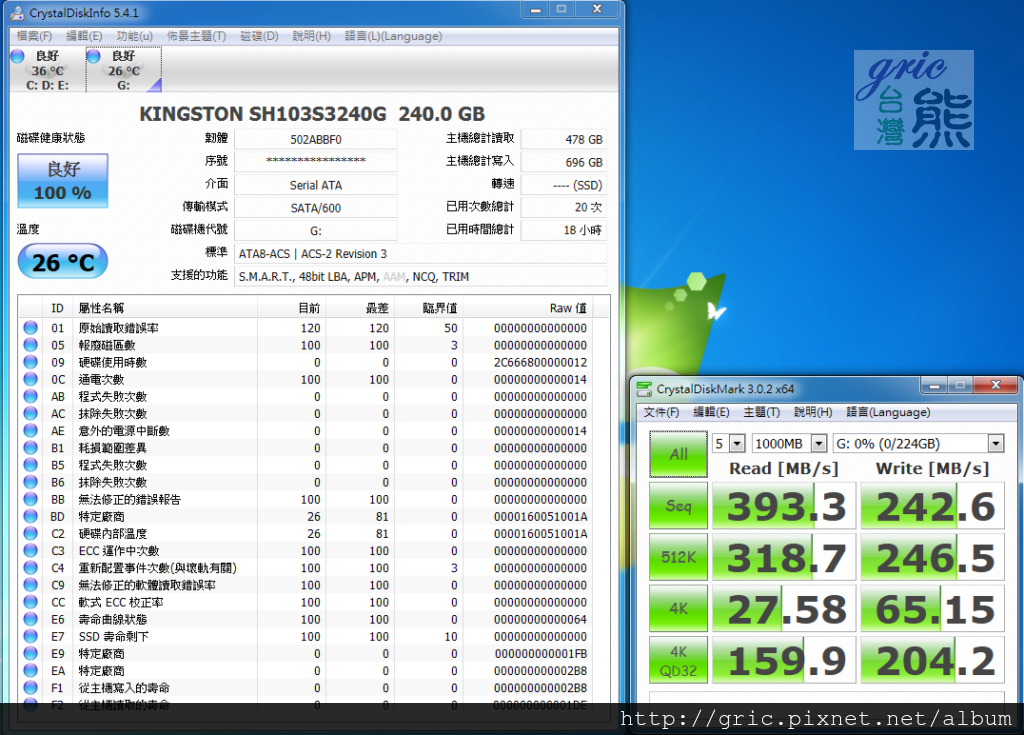Select the C: D: E: disk tab at 36 °C
Screen dimensions: 1024x735
coord(48,70)
